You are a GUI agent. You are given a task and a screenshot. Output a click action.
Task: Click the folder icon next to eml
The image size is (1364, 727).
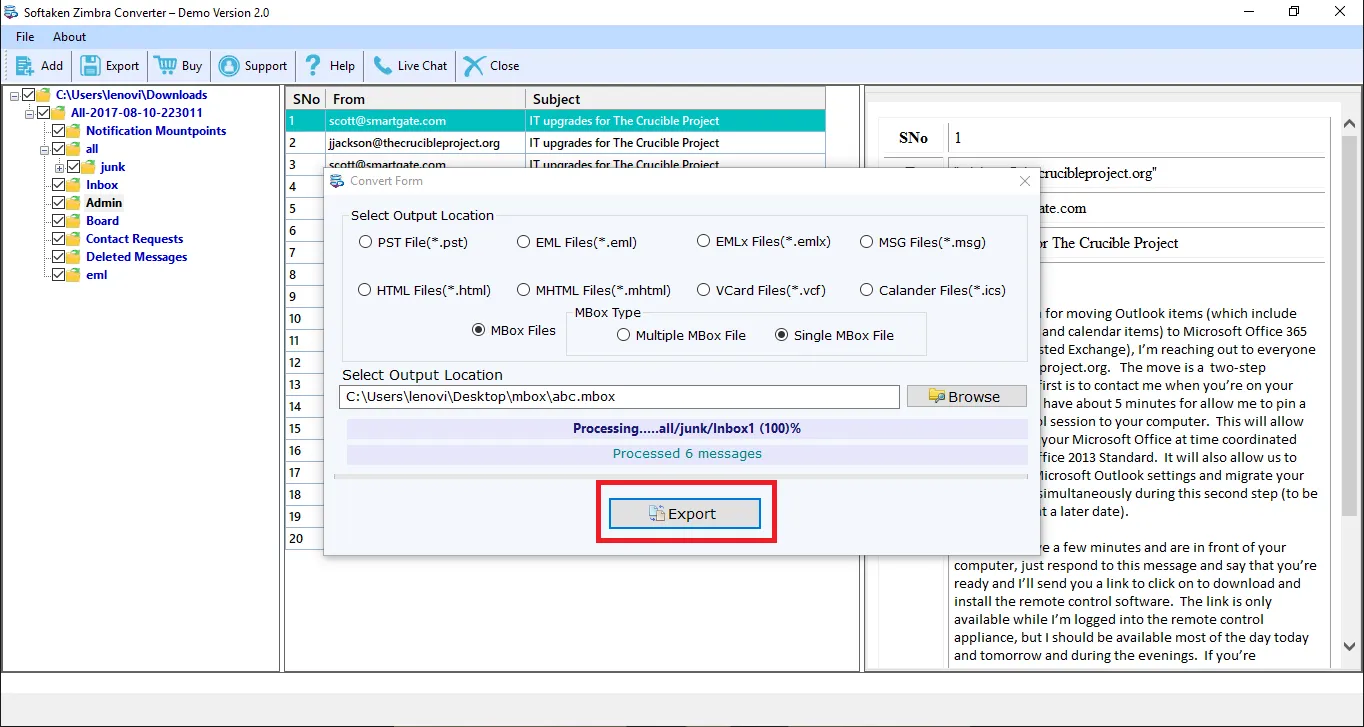tap(74, 275)
